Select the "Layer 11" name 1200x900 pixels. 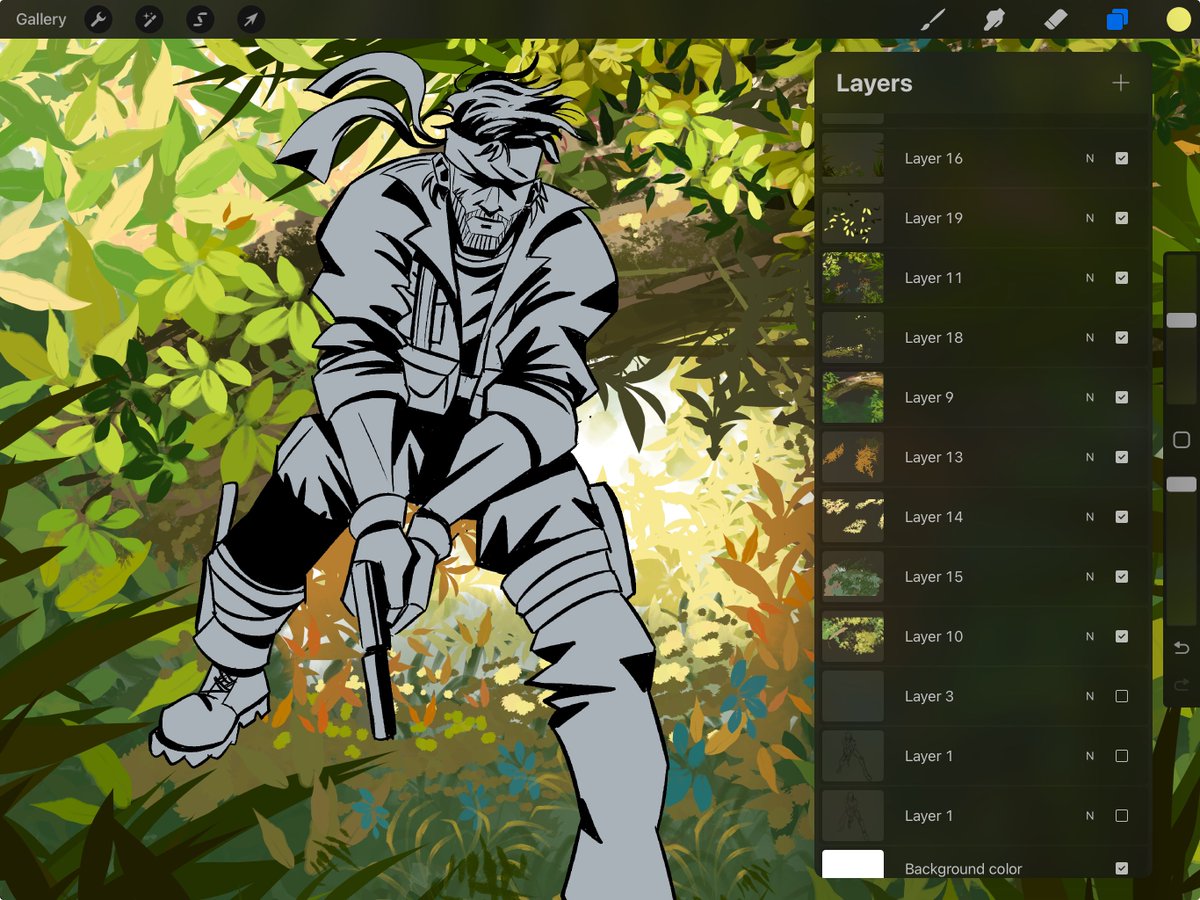tap(934, 278)
